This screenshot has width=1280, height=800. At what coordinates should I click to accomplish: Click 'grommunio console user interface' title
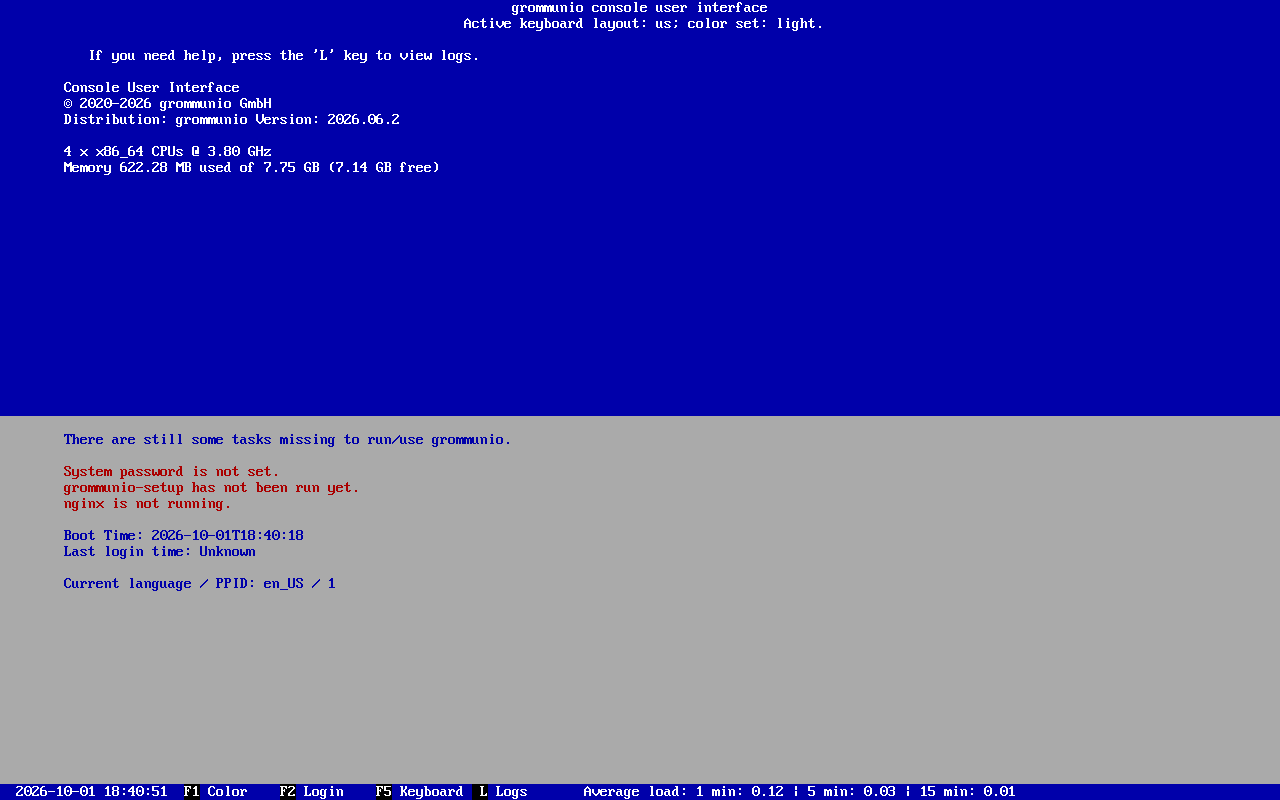[x=640, y=8]
